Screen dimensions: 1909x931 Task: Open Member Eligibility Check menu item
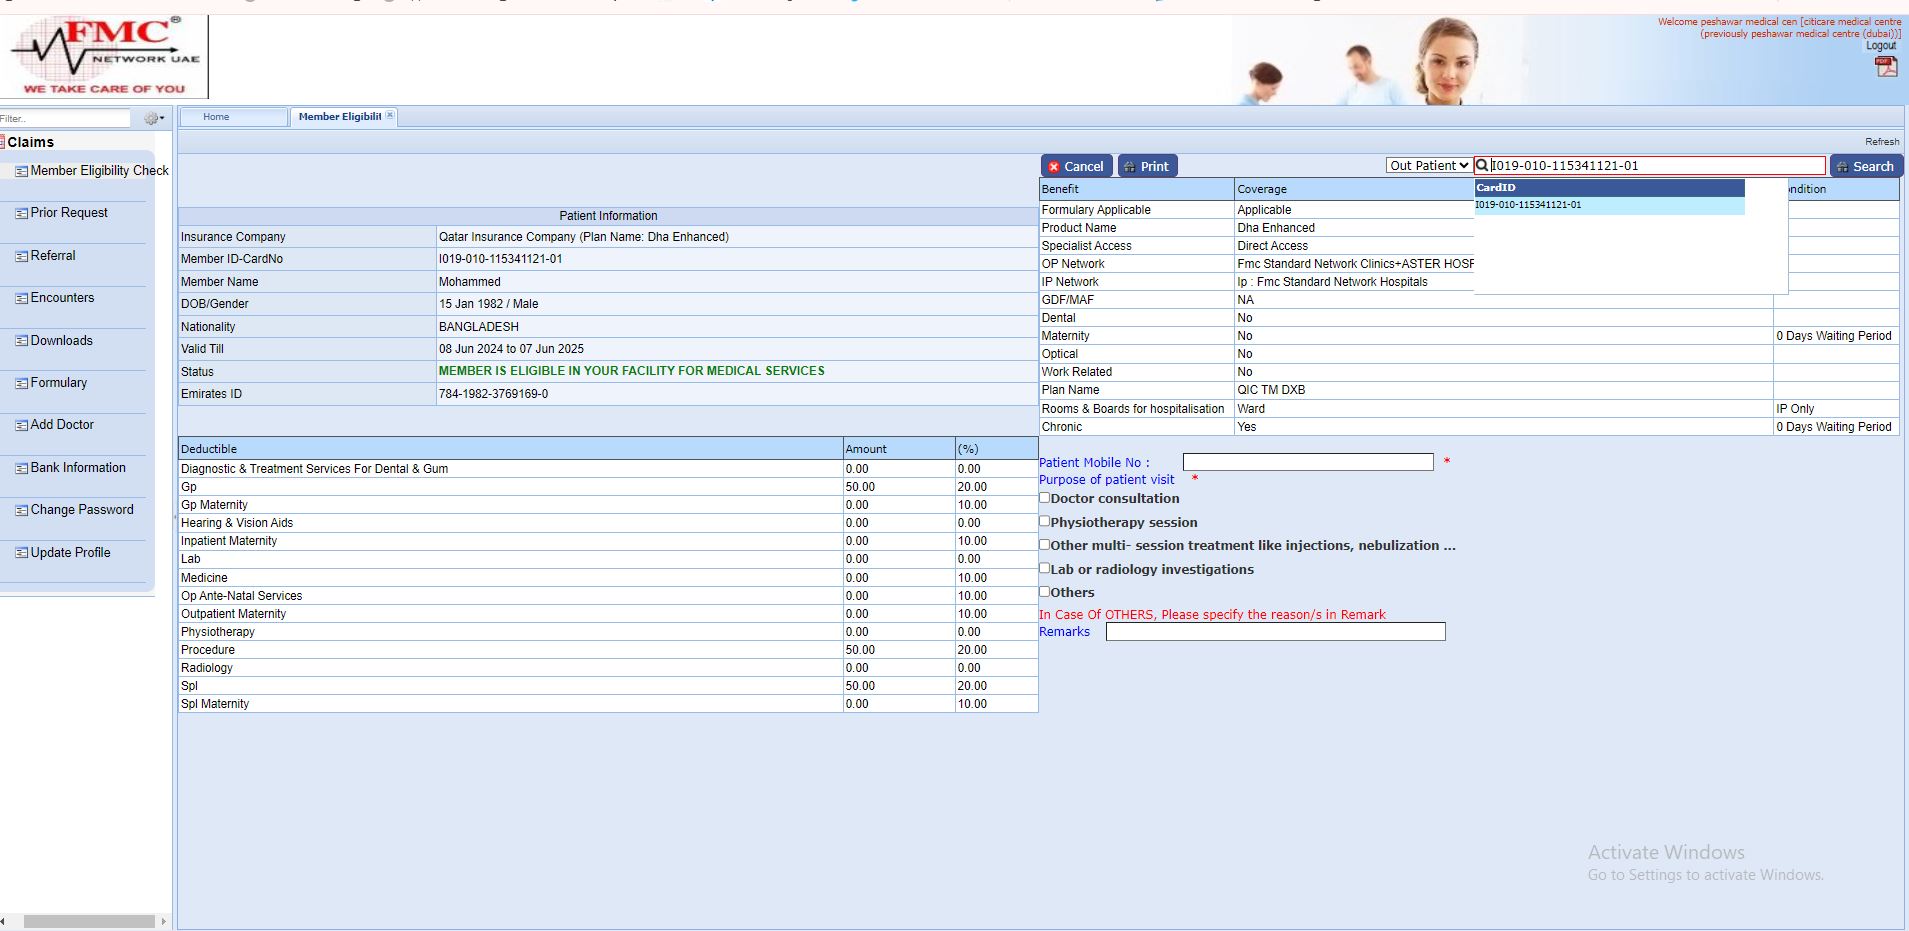click(99, 171)
